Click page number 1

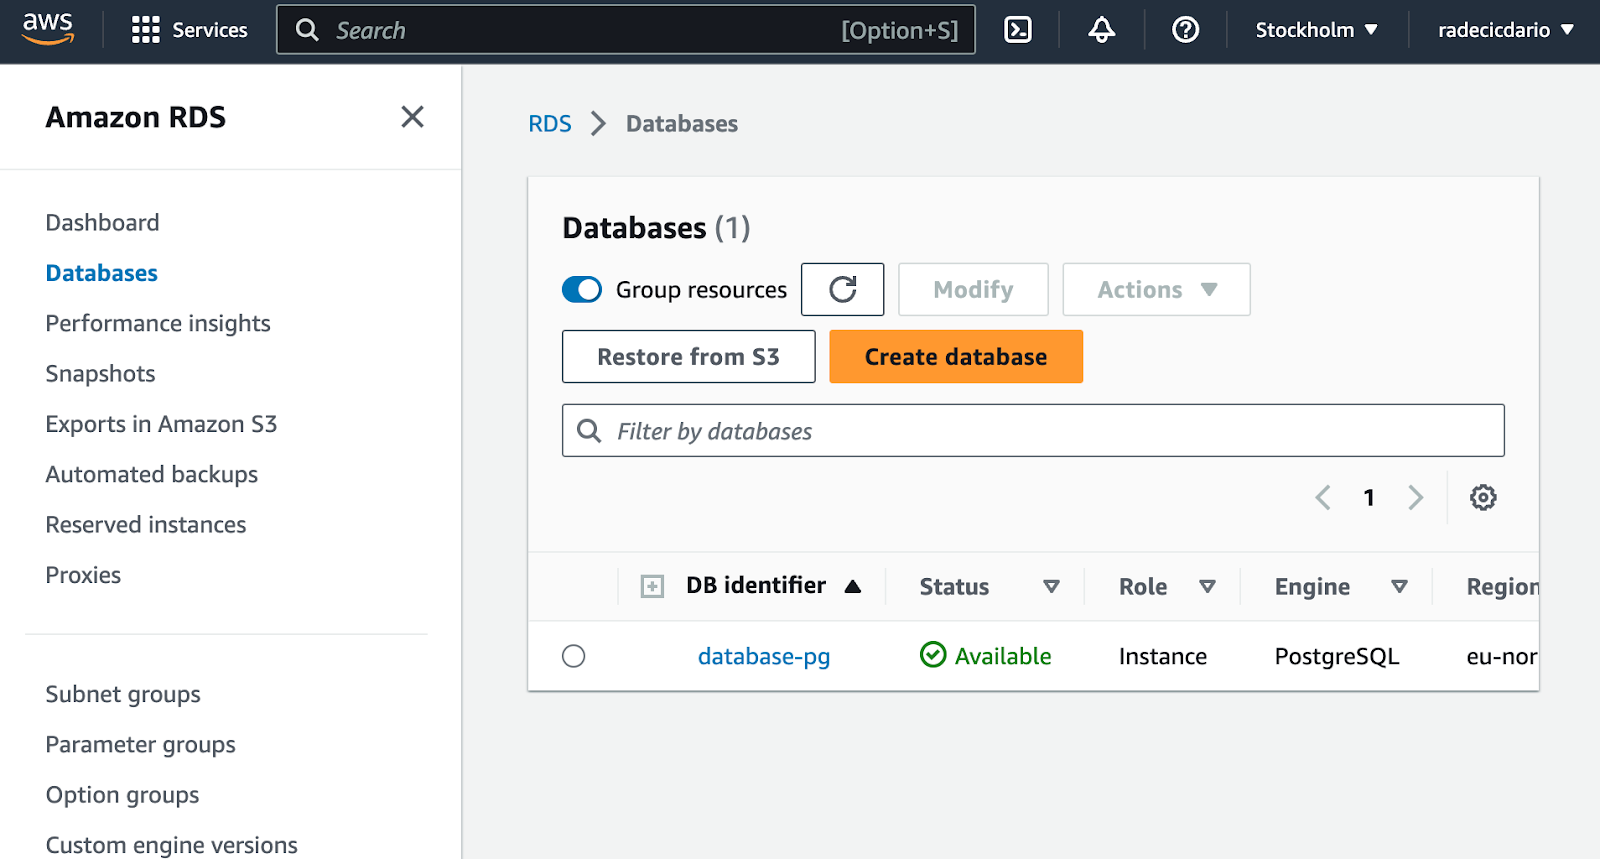click(x=1369, y=497)
